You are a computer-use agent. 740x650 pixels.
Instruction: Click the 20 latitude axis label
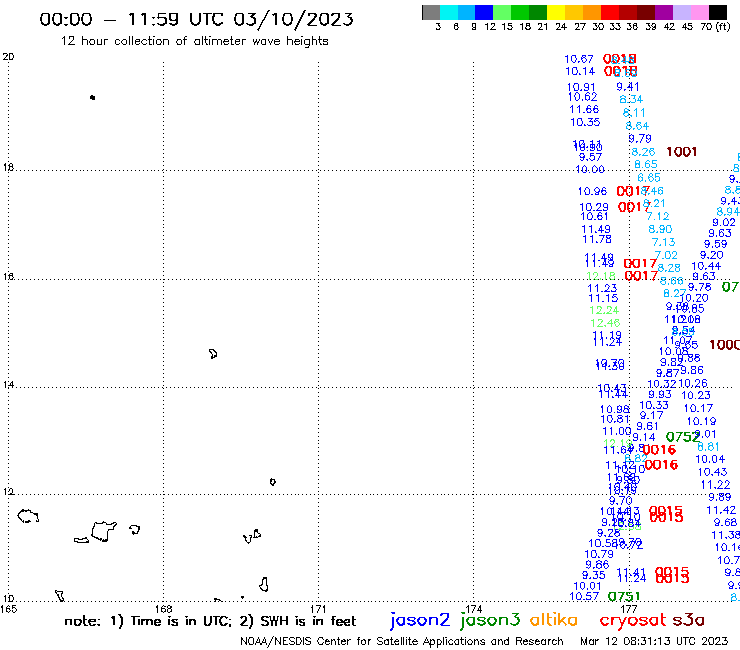coord(8,57)
